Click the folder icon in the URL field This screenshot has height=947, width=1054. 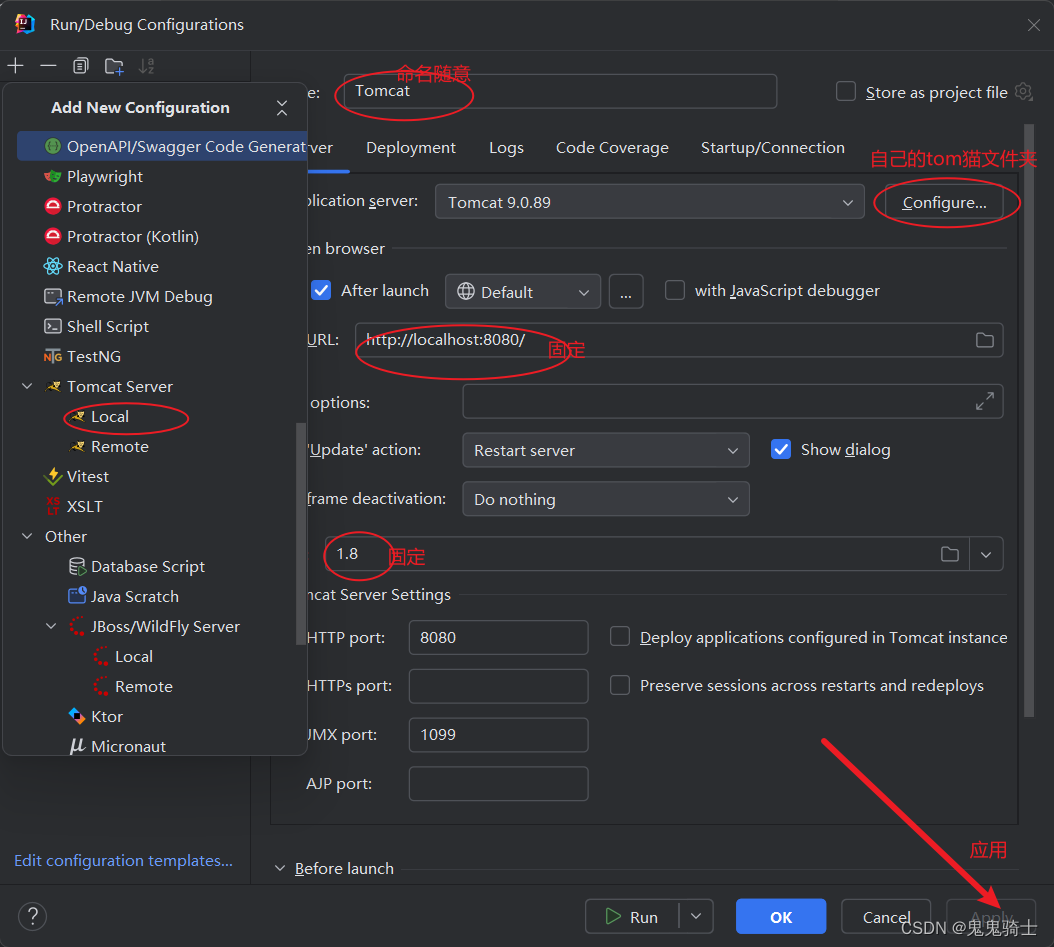point(985,340)
